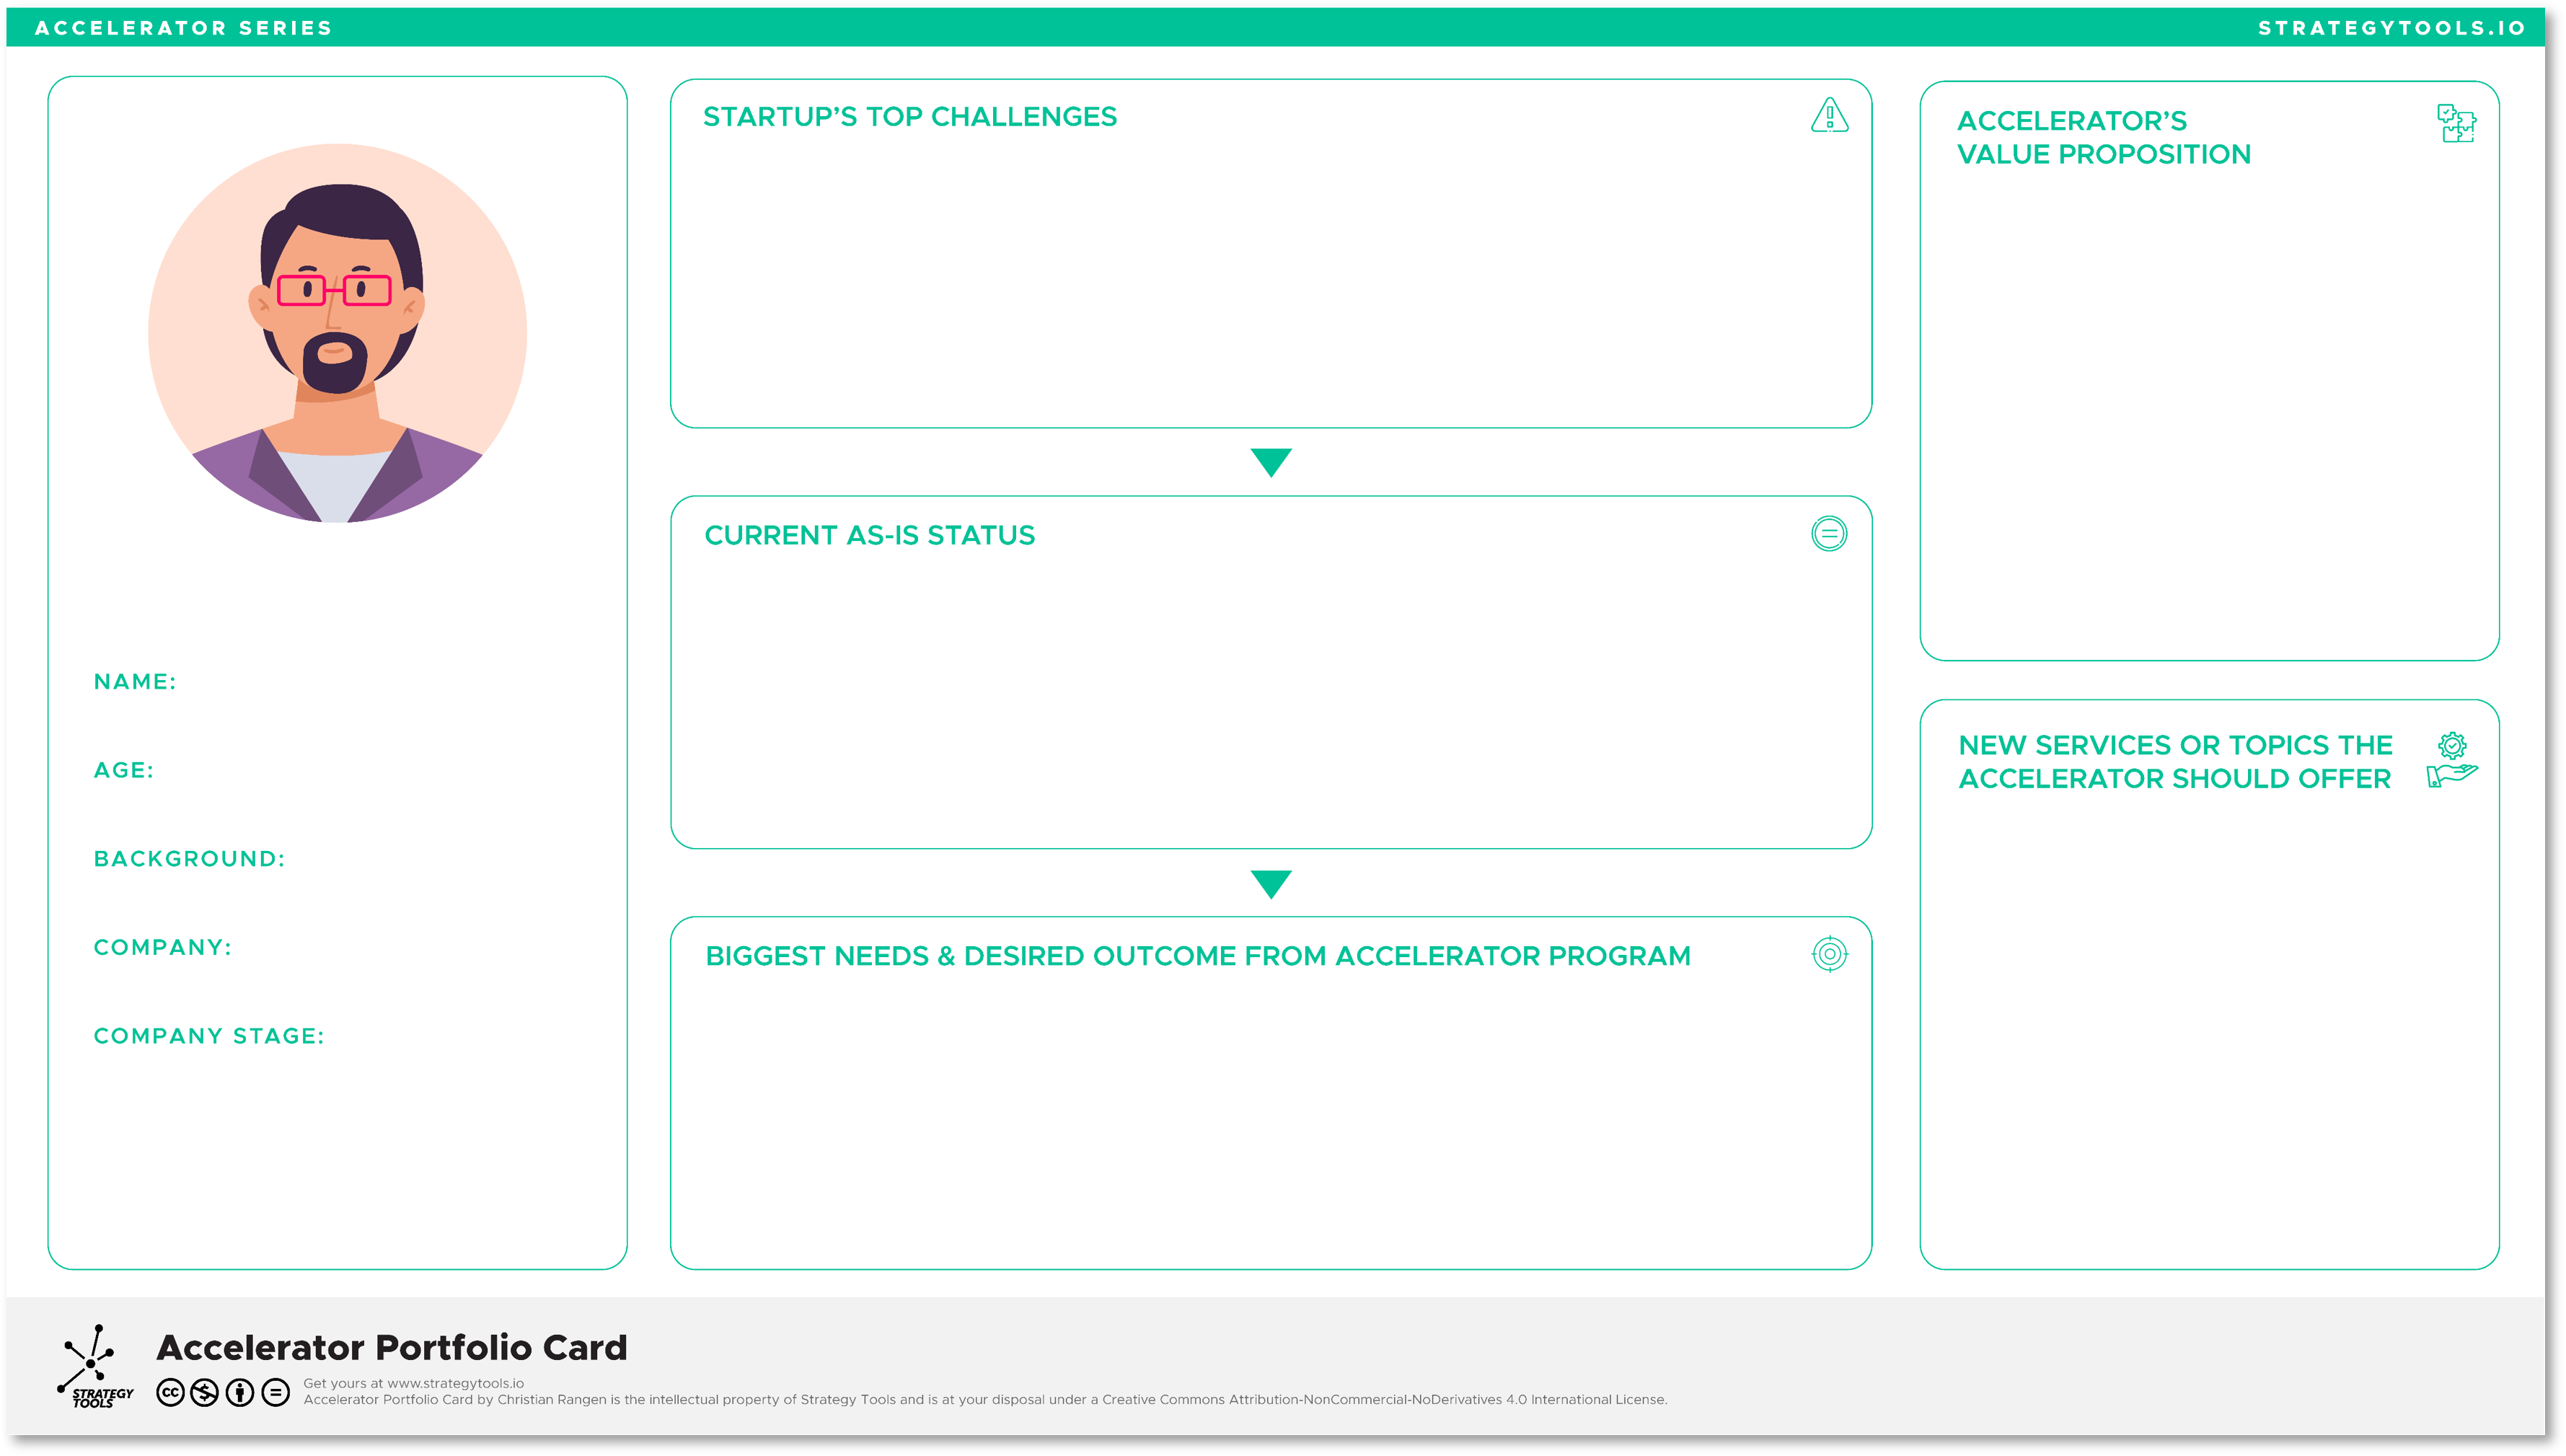This screenshot has height=1456, width=2566.
Task: Click the BACKGROUND: field label
Action: (189, 859)
